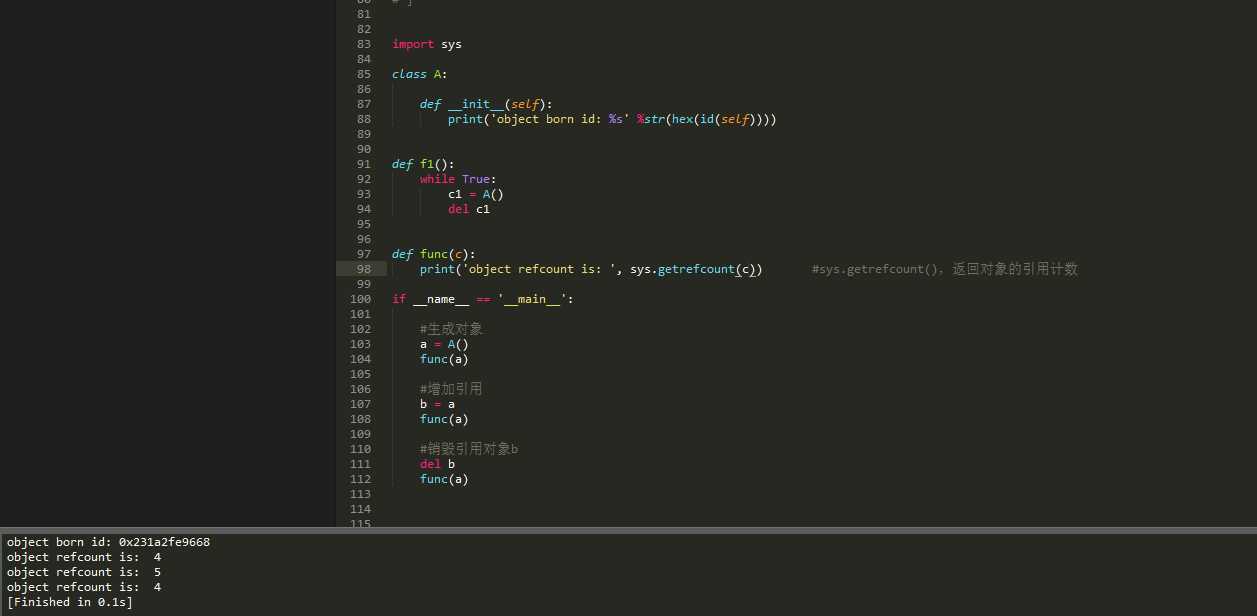Place cursor on 'c1 = A()' line
The width and height of the screenshot is (1257, 616).
pos(476,194)
